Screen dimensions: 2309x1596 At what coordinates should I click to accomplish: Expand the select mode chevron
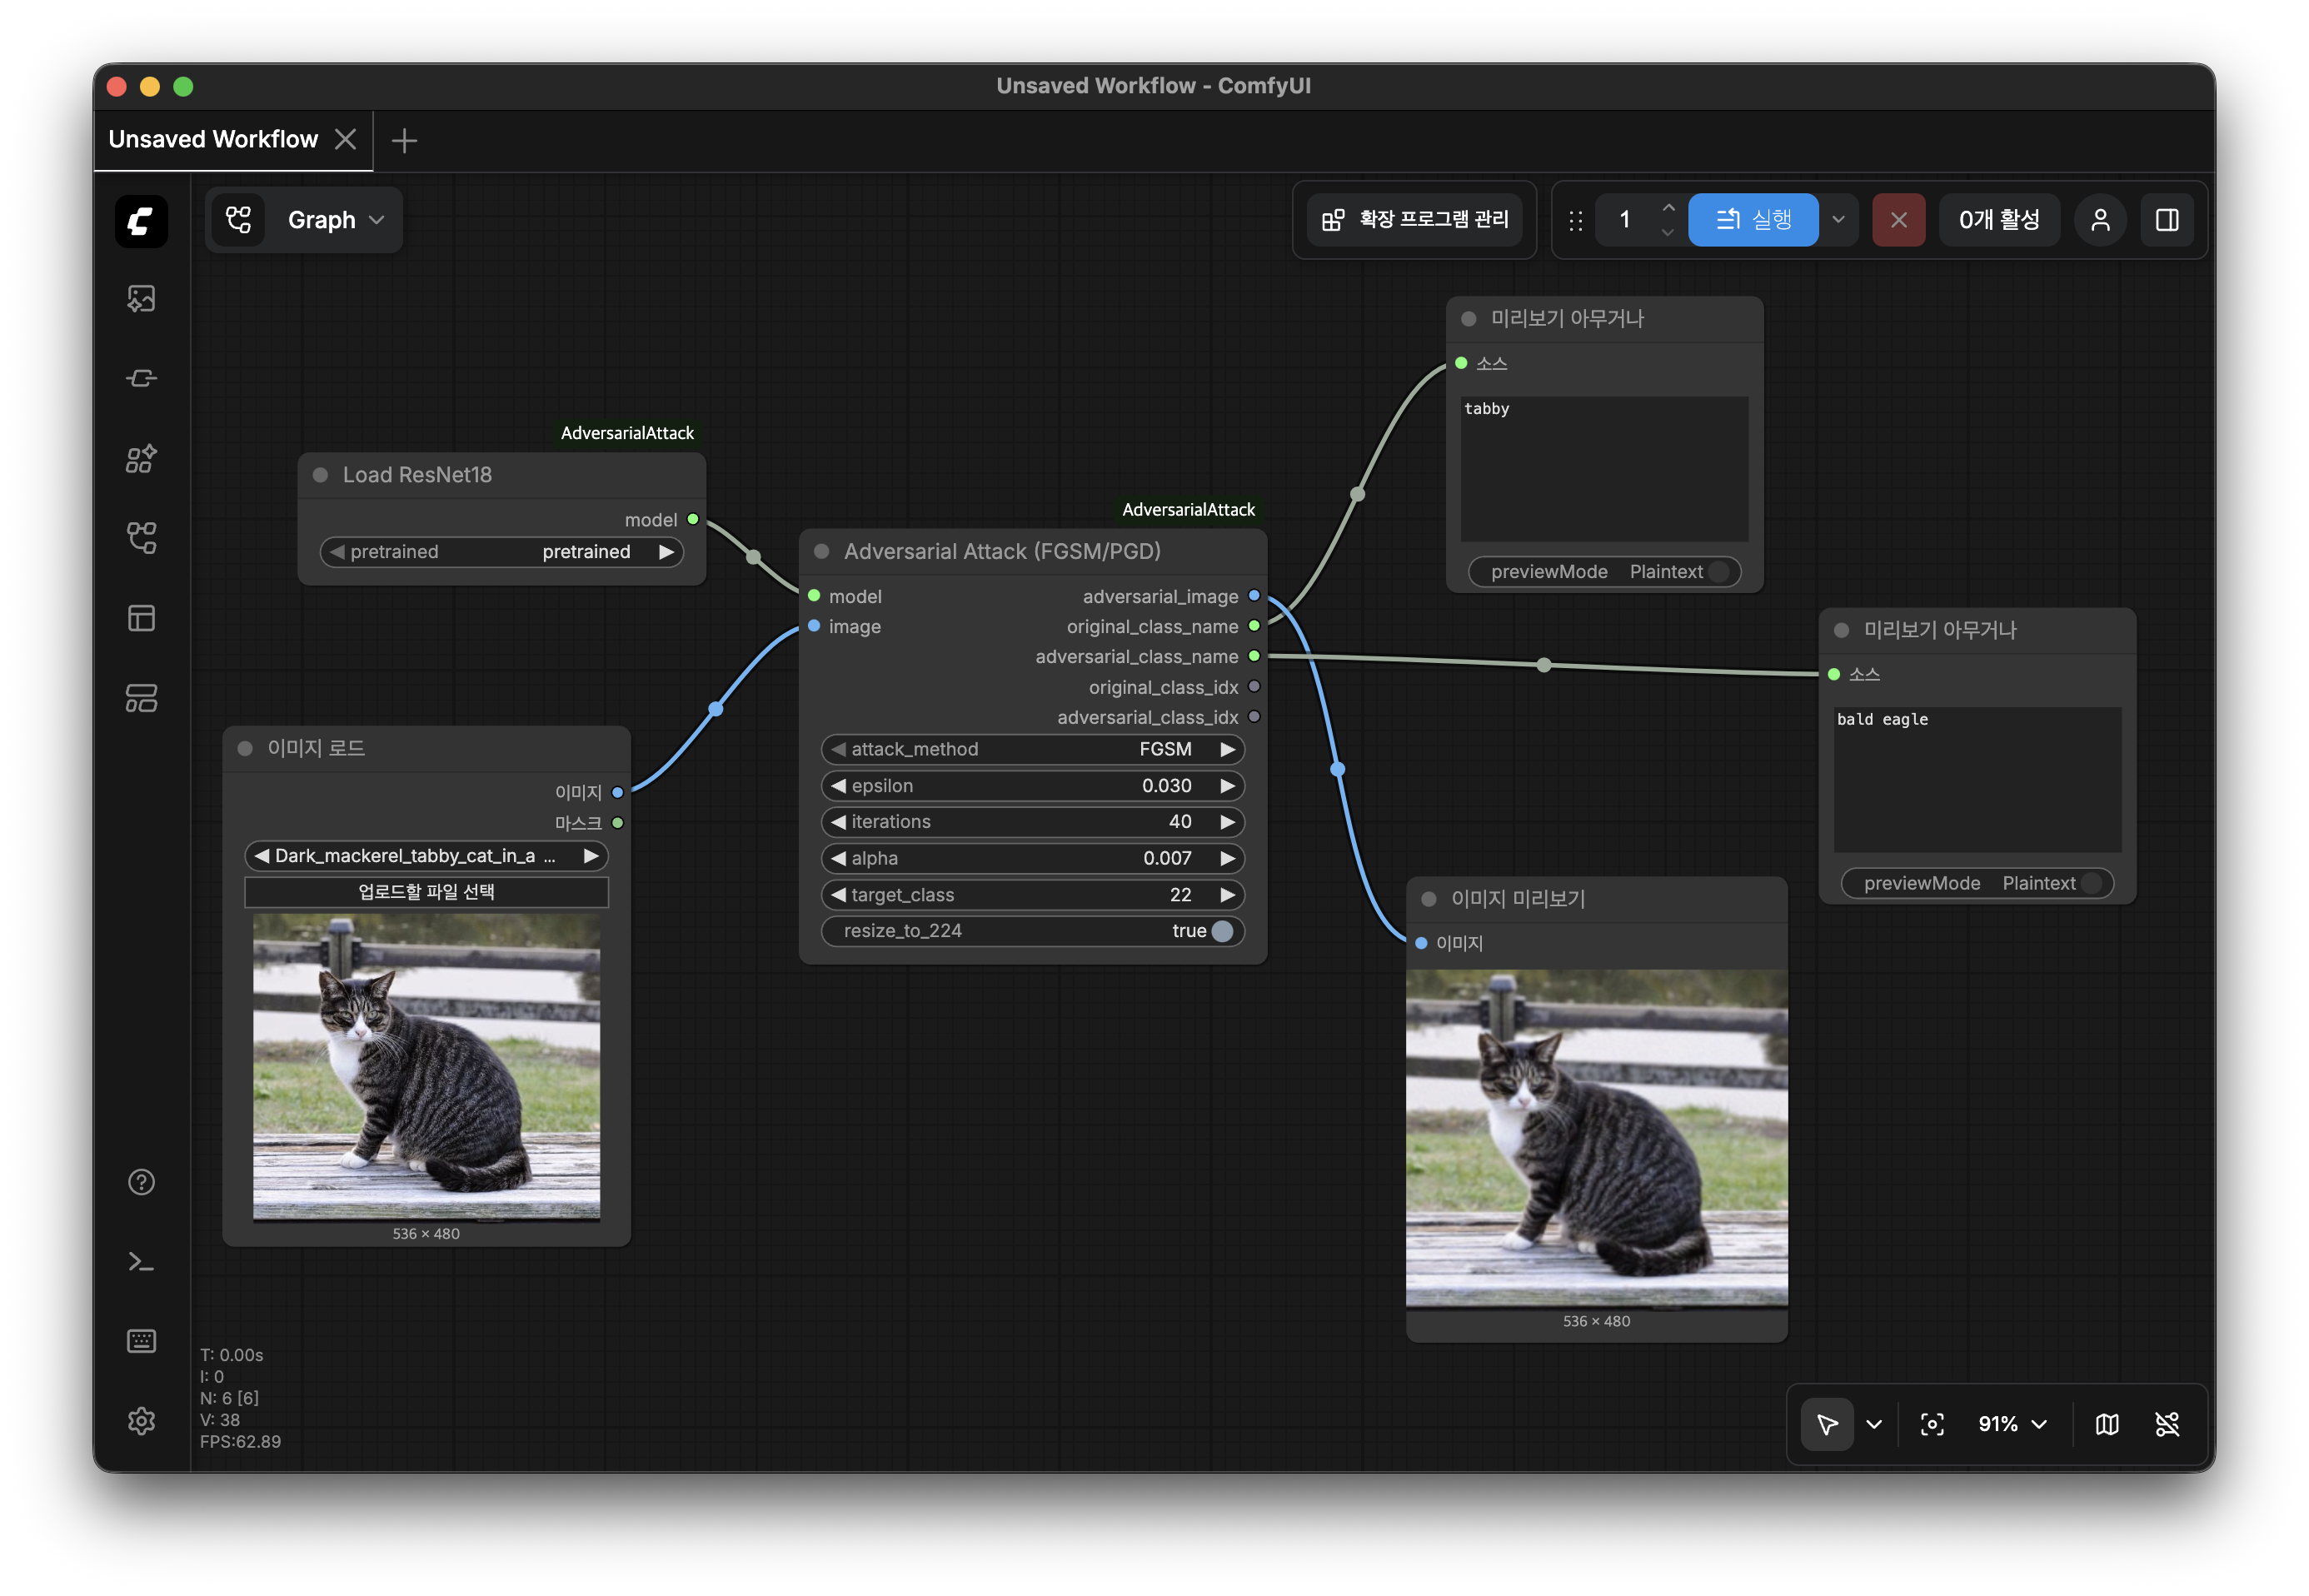1874,1424
